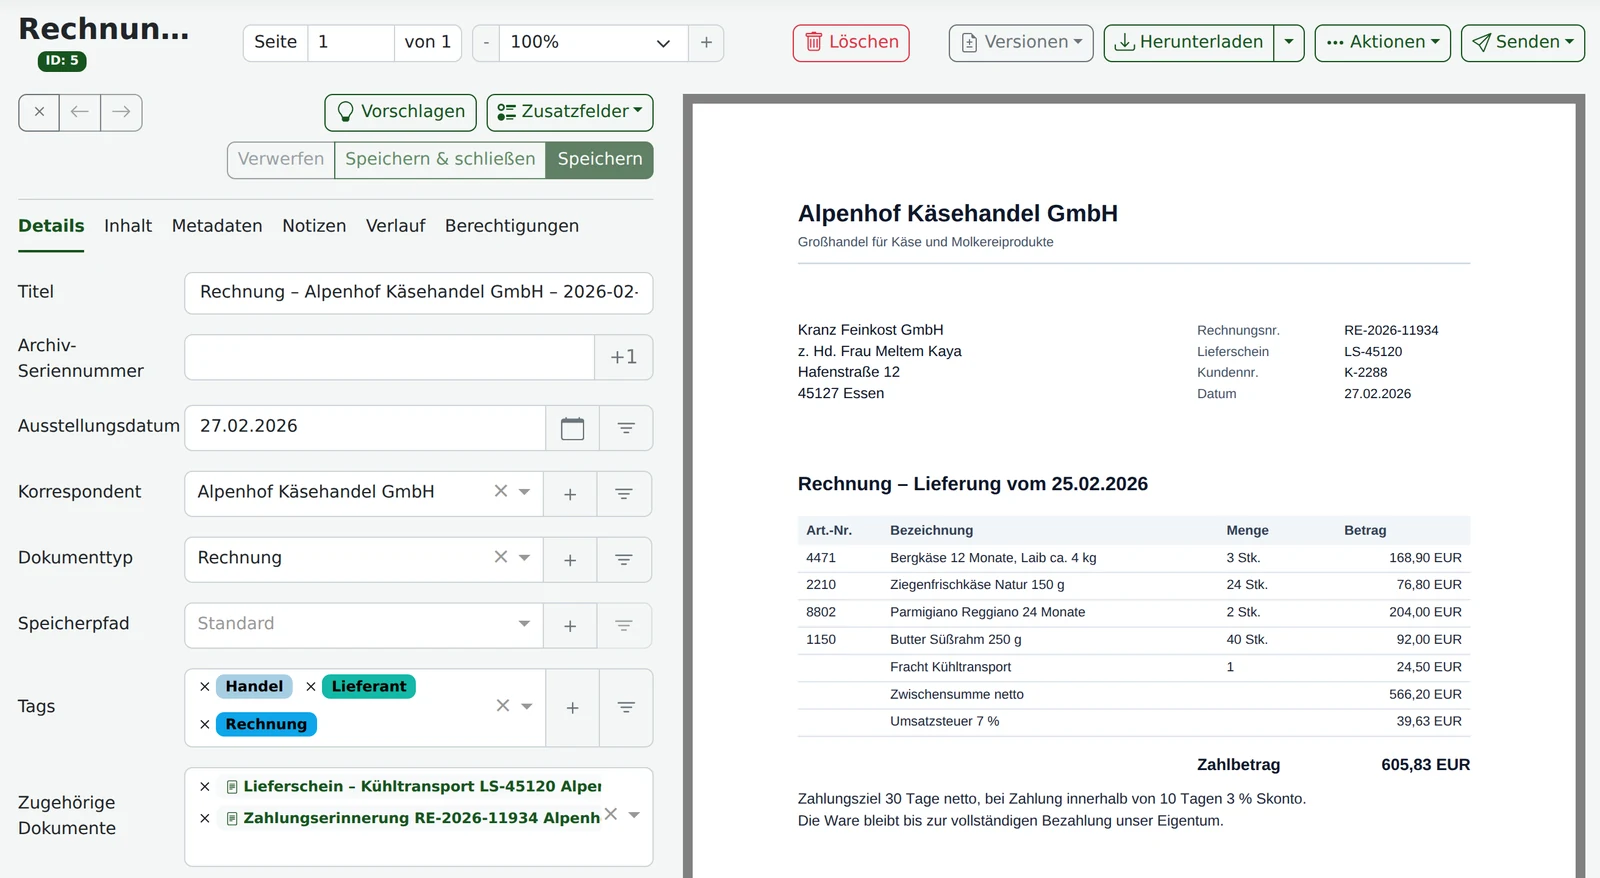Image resolution: width=1600 pixels, height=878 pixels.
Task: Click the filter icon beside Ausstellungsdatum
Action: [x=626, y=428]
